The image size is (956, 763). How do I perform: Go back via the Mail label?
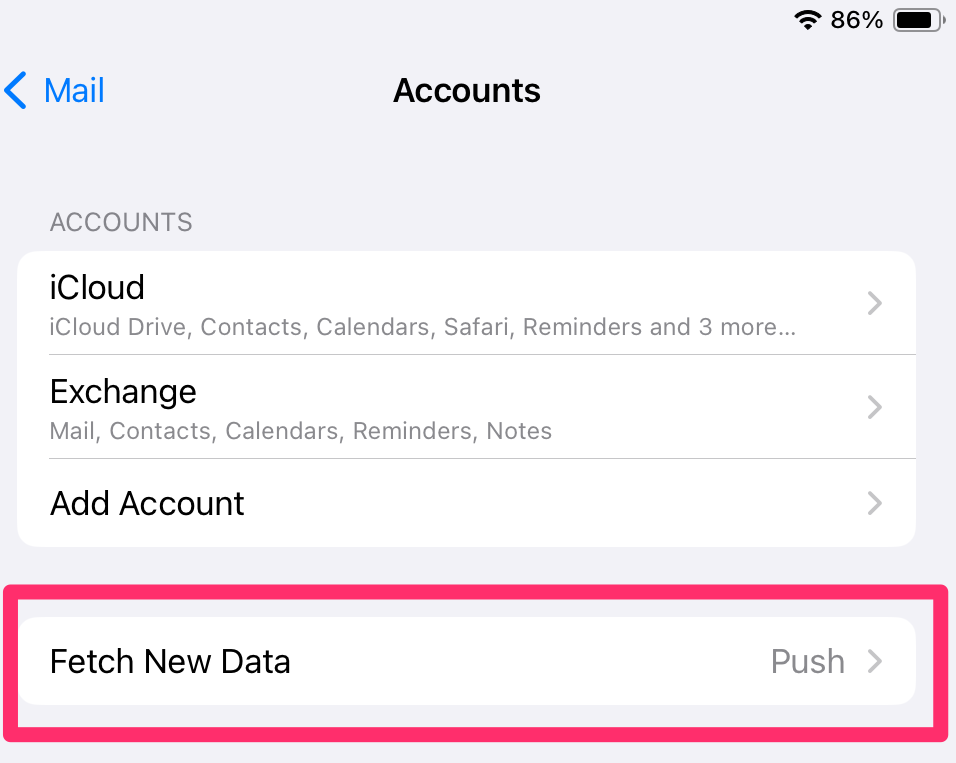click(x=74, y=91)
